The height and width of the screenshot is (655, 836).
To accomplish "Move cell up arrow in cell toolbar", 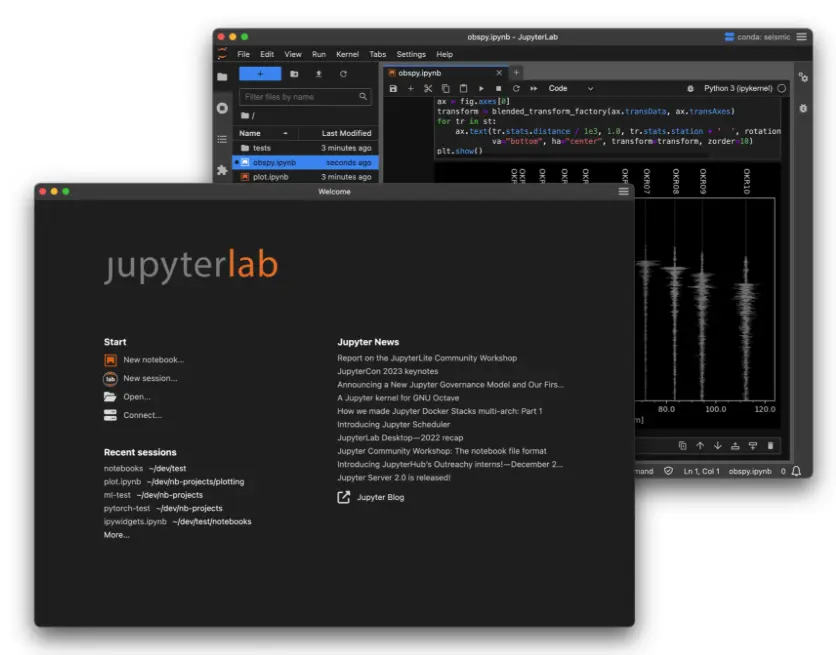I will pos(700,446).
